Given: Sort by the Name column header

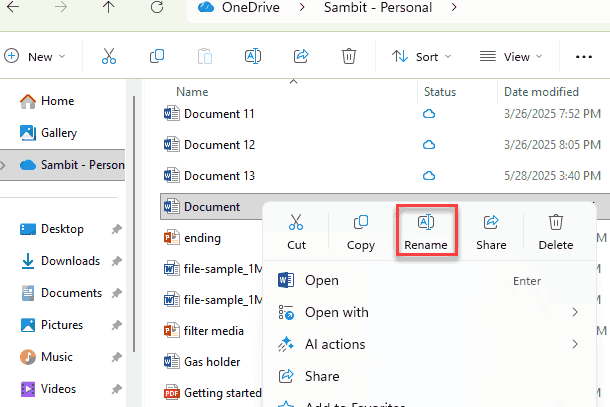Looking at the screenshot, I should (x=192, y=92).
